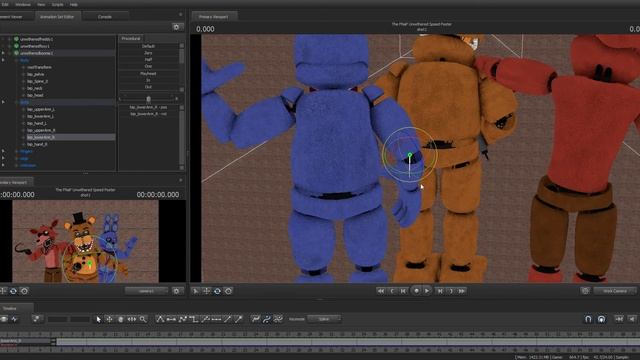Click the highlighted spline curve icon
This screenshot has height=360, width=640.
(267, 319)
